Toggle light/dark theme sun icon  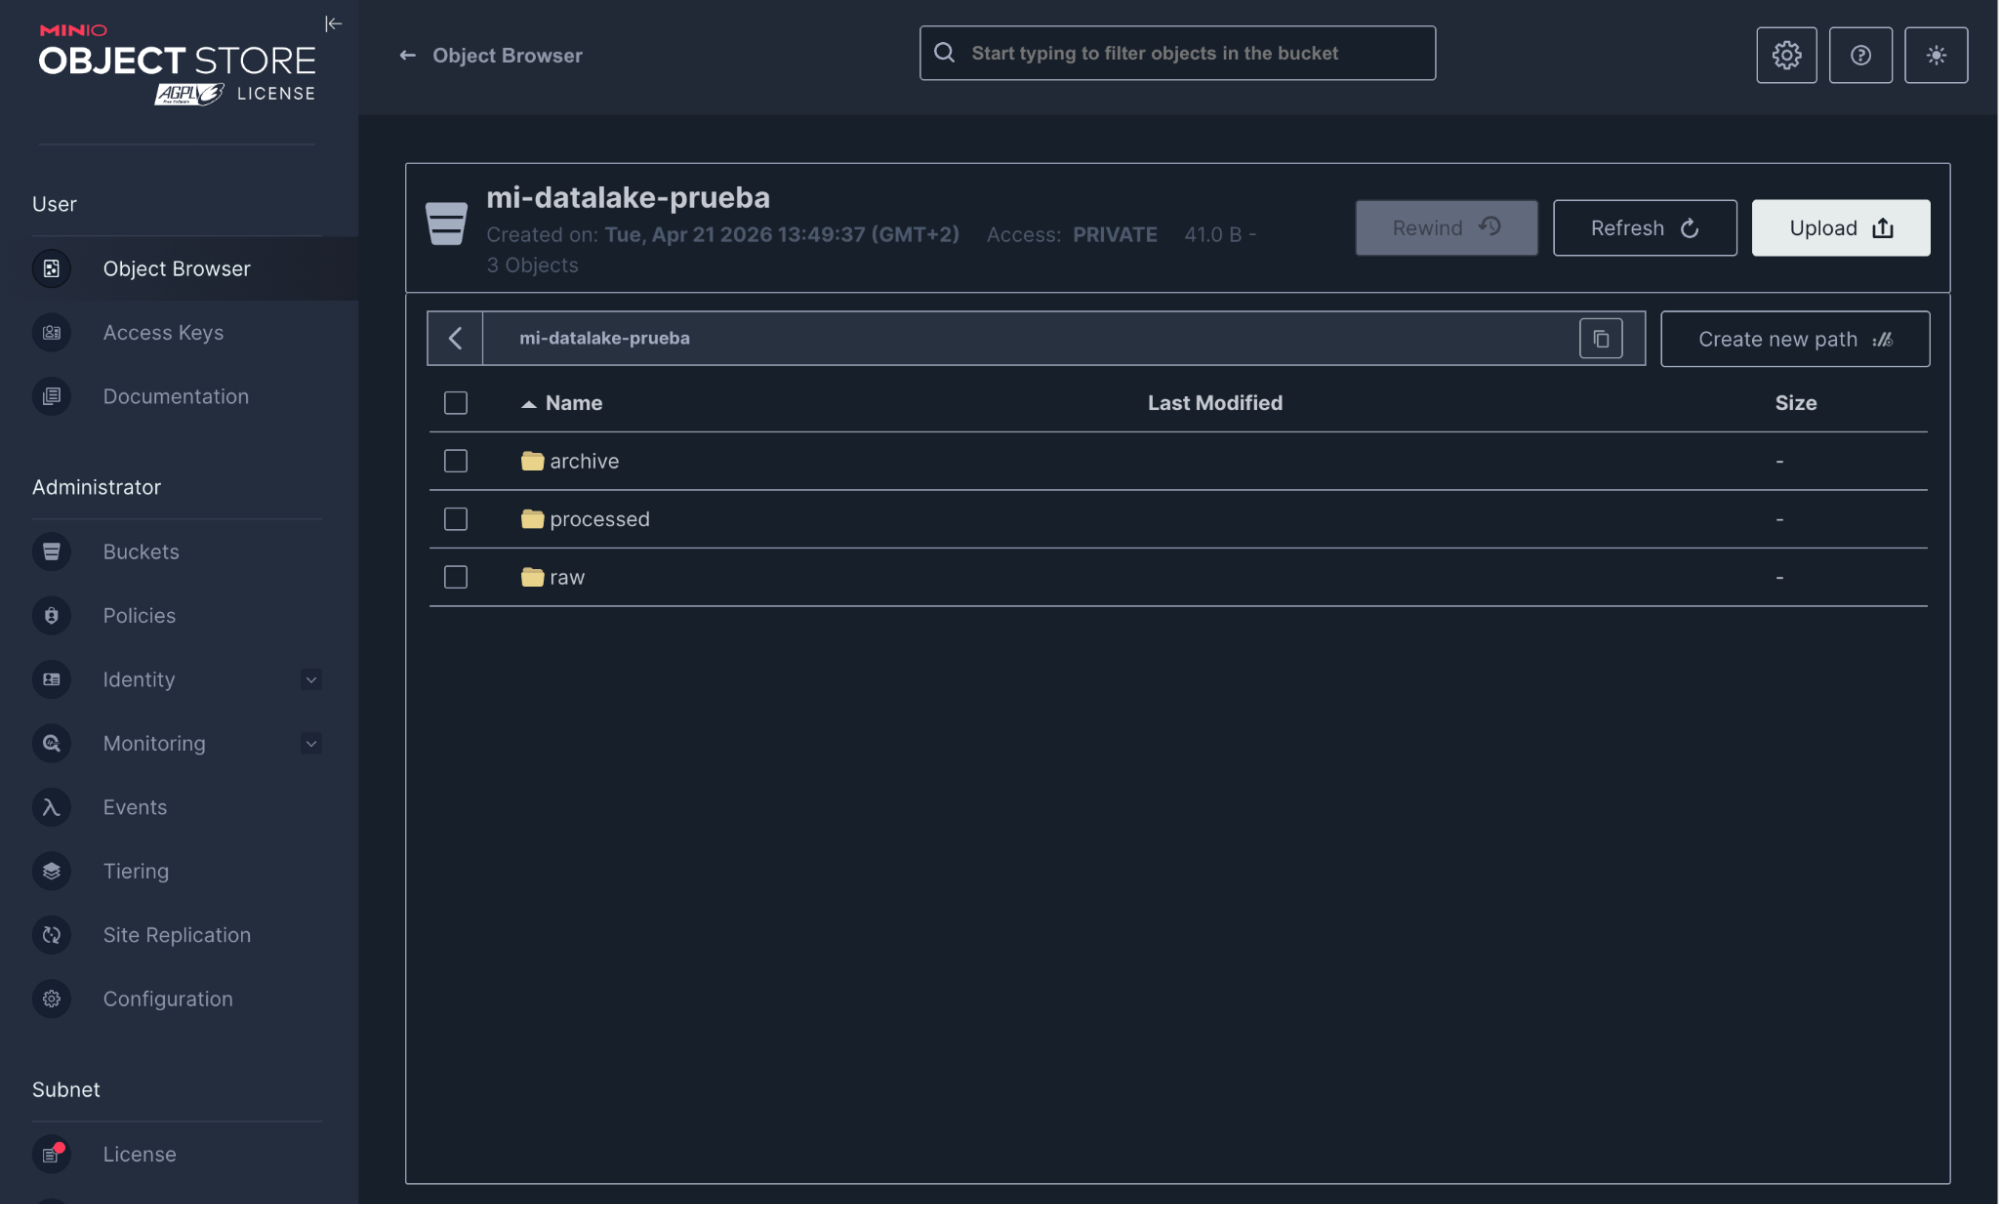coord(1936,55)
